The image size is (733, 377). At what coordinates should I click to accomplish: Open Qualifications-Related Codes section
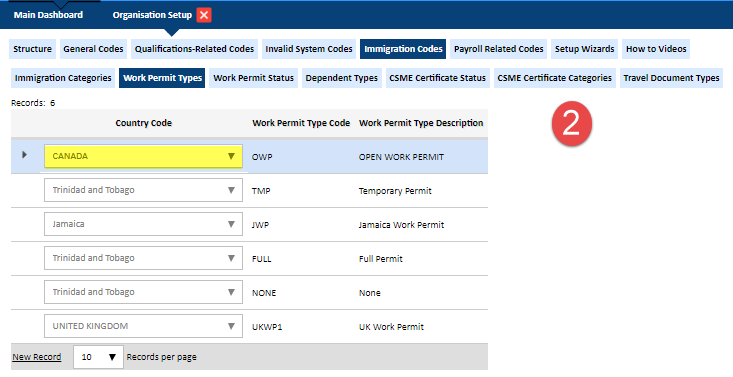[x=194, y=49]
